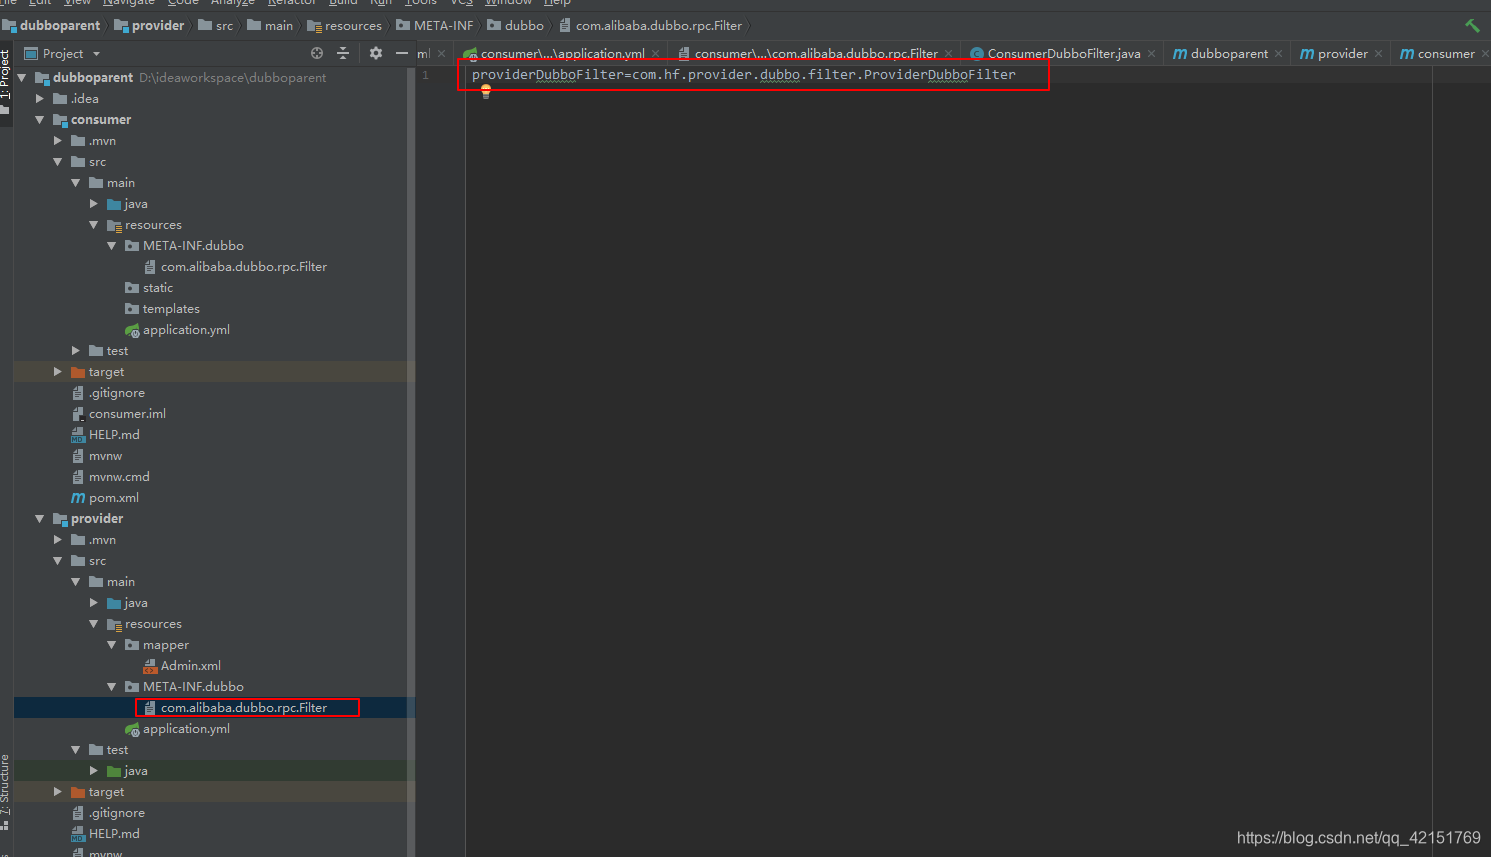Close the provider editor tab
This screenshot has width=1491, height=857.
(1378, 53)
